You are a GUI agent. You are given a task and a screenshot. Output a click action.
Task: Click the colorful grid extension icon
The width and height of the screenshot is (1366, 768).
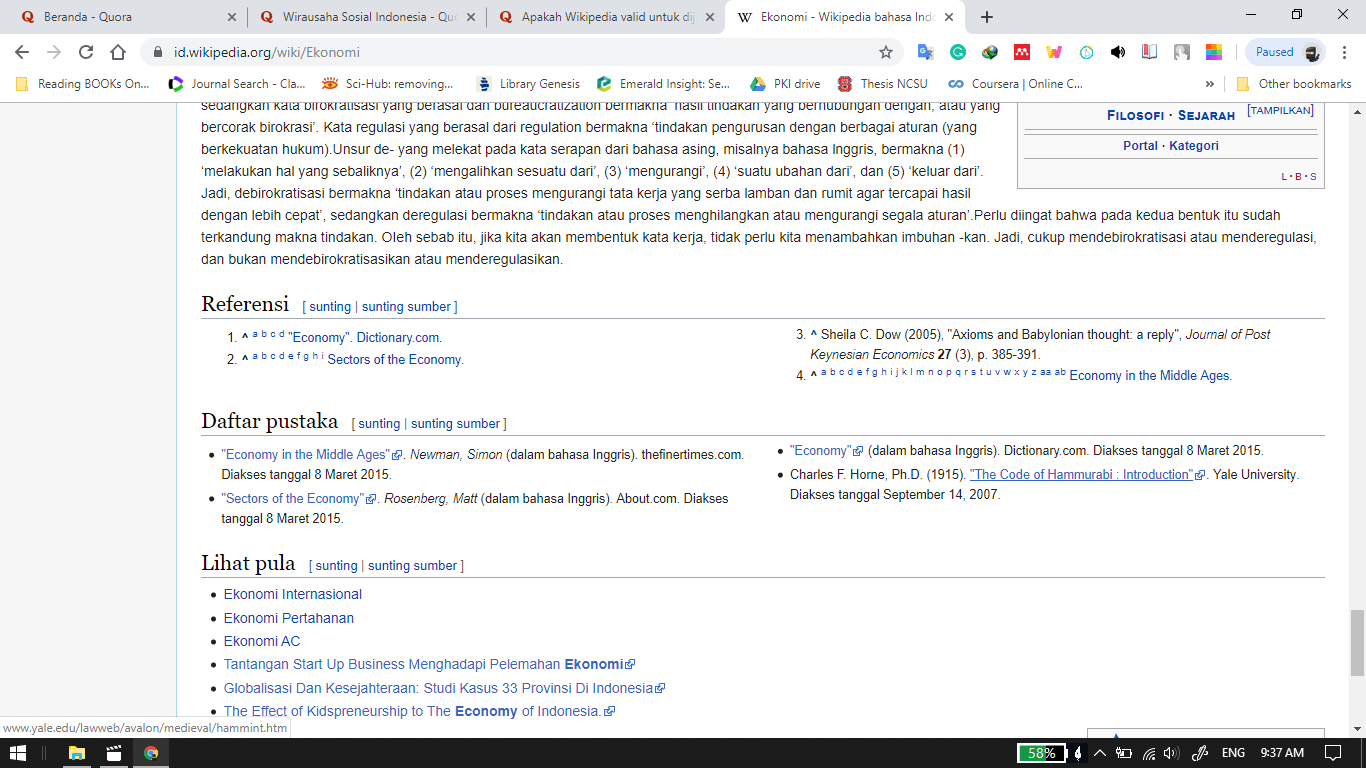(x=1213, y=52)
